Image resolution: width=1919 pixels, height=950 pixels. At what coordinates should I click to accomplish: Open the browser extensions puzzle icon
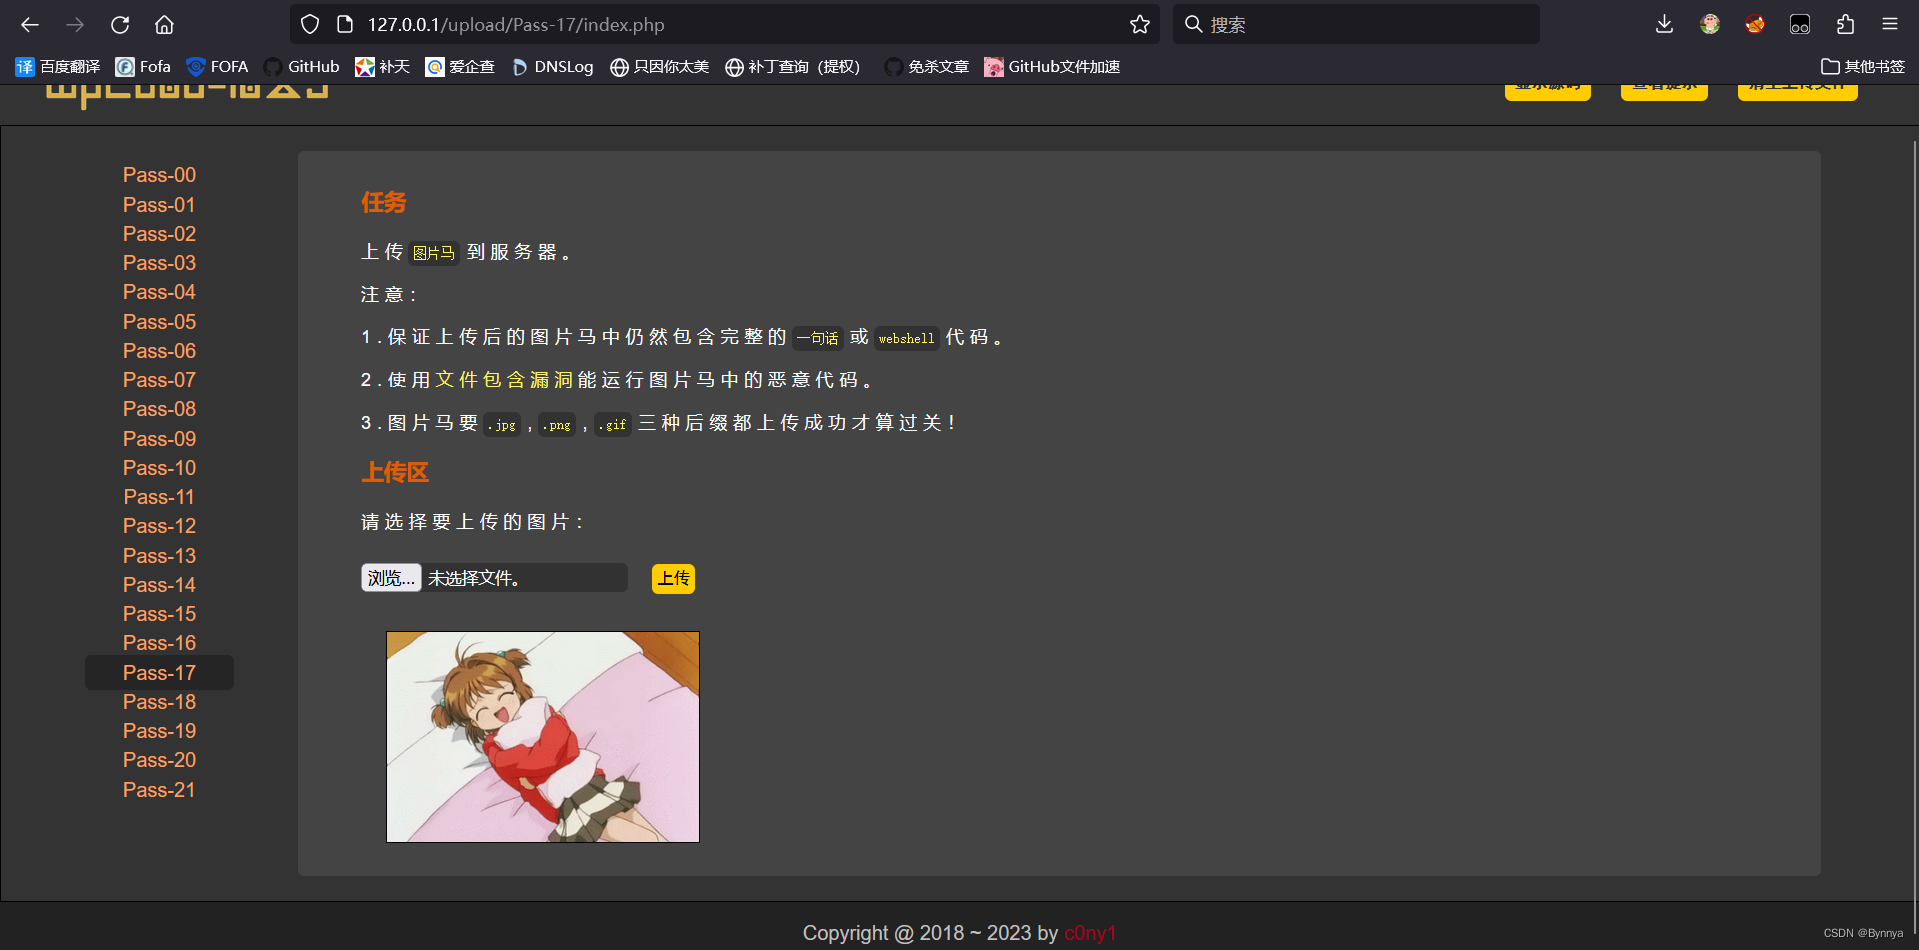click(1845, 24)
